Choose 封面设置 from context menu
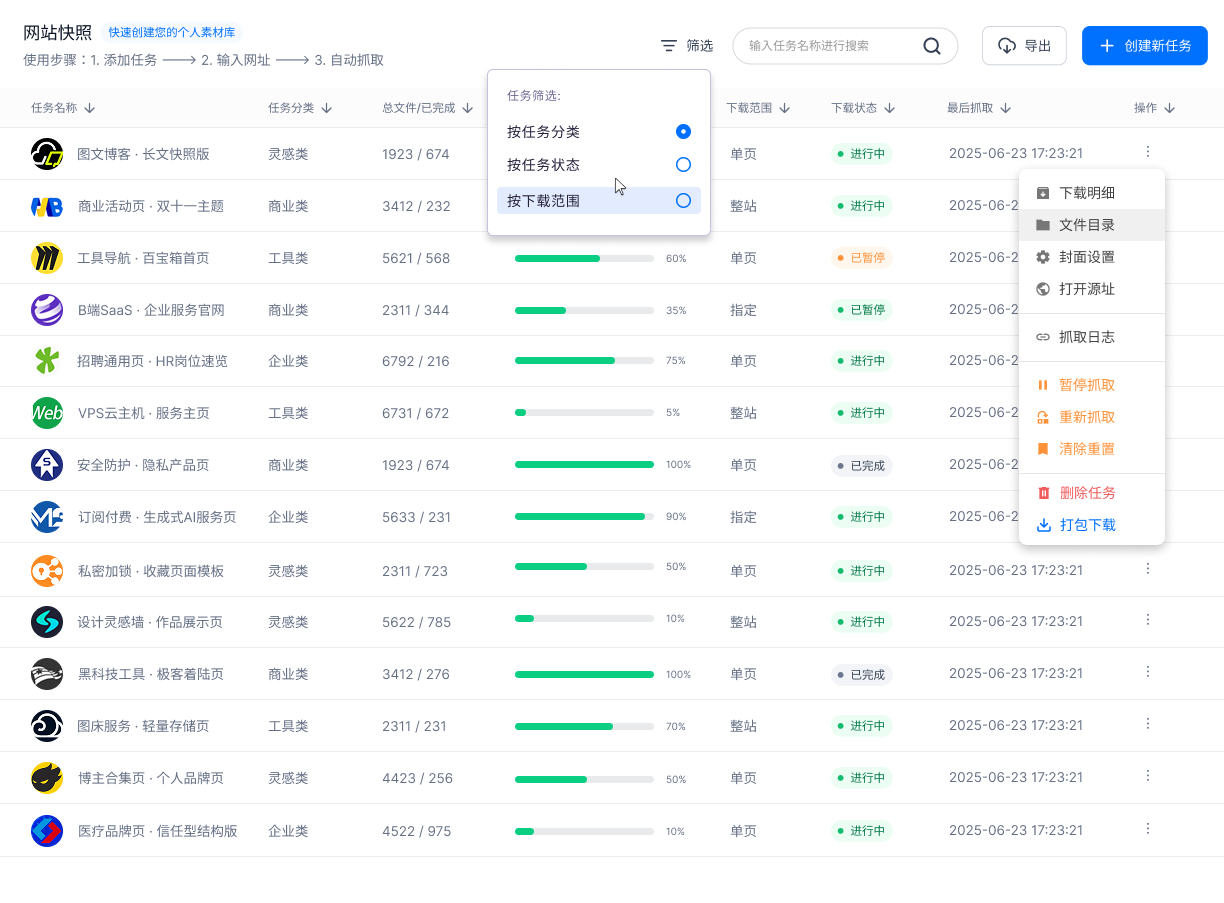Screen dimensions: 1224x903 coord(1092,257)
